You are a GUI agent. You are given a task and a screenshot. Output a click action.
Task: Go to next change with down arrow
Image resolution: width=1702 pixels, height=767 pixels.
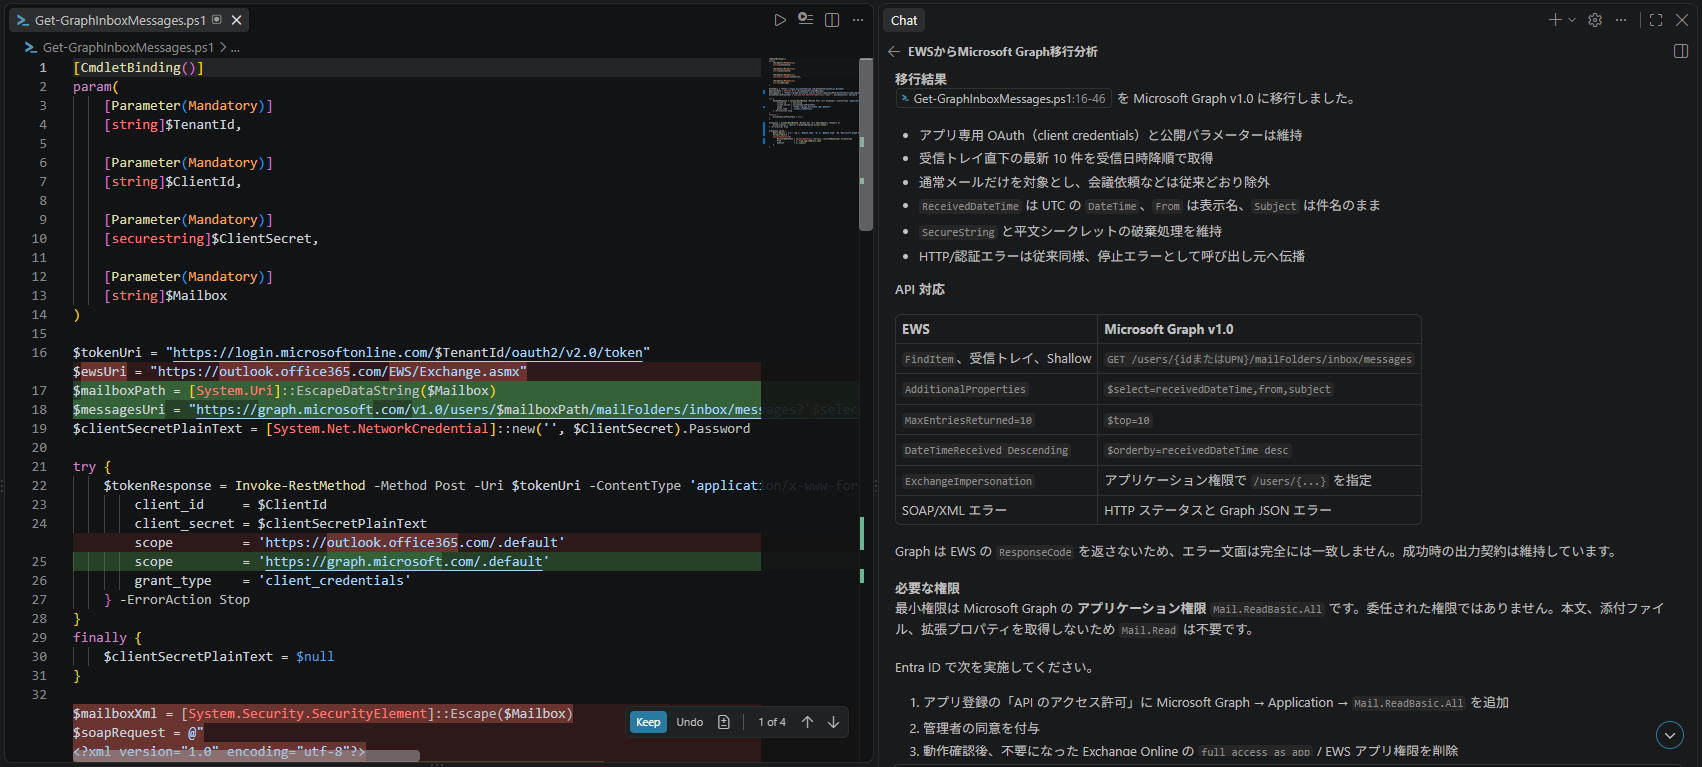pos(833,722)
